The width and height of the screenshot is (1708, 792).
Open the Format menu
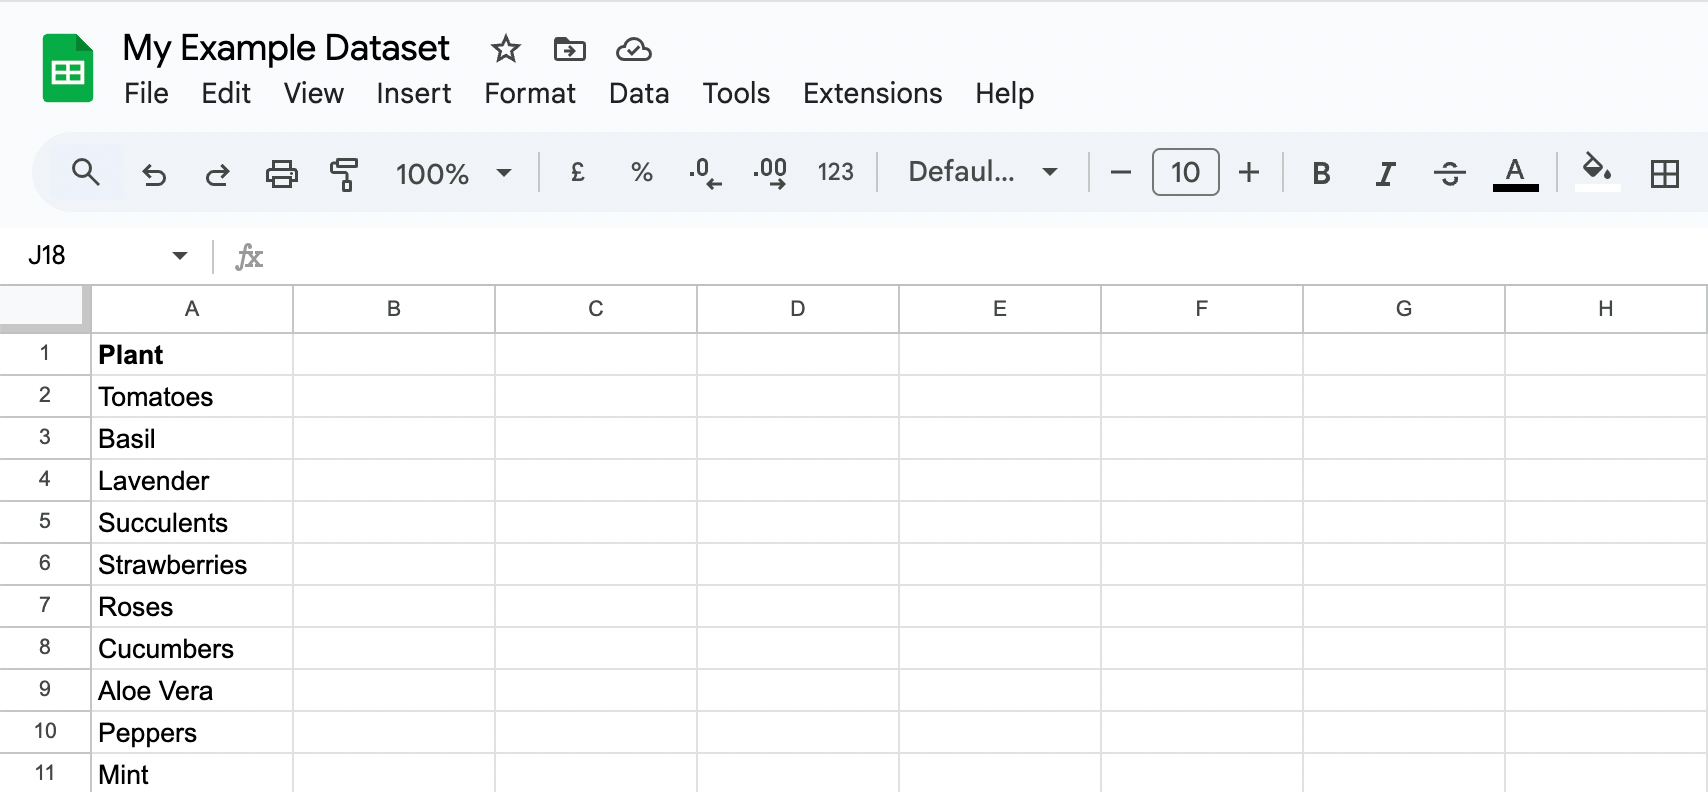click(530, 93)
